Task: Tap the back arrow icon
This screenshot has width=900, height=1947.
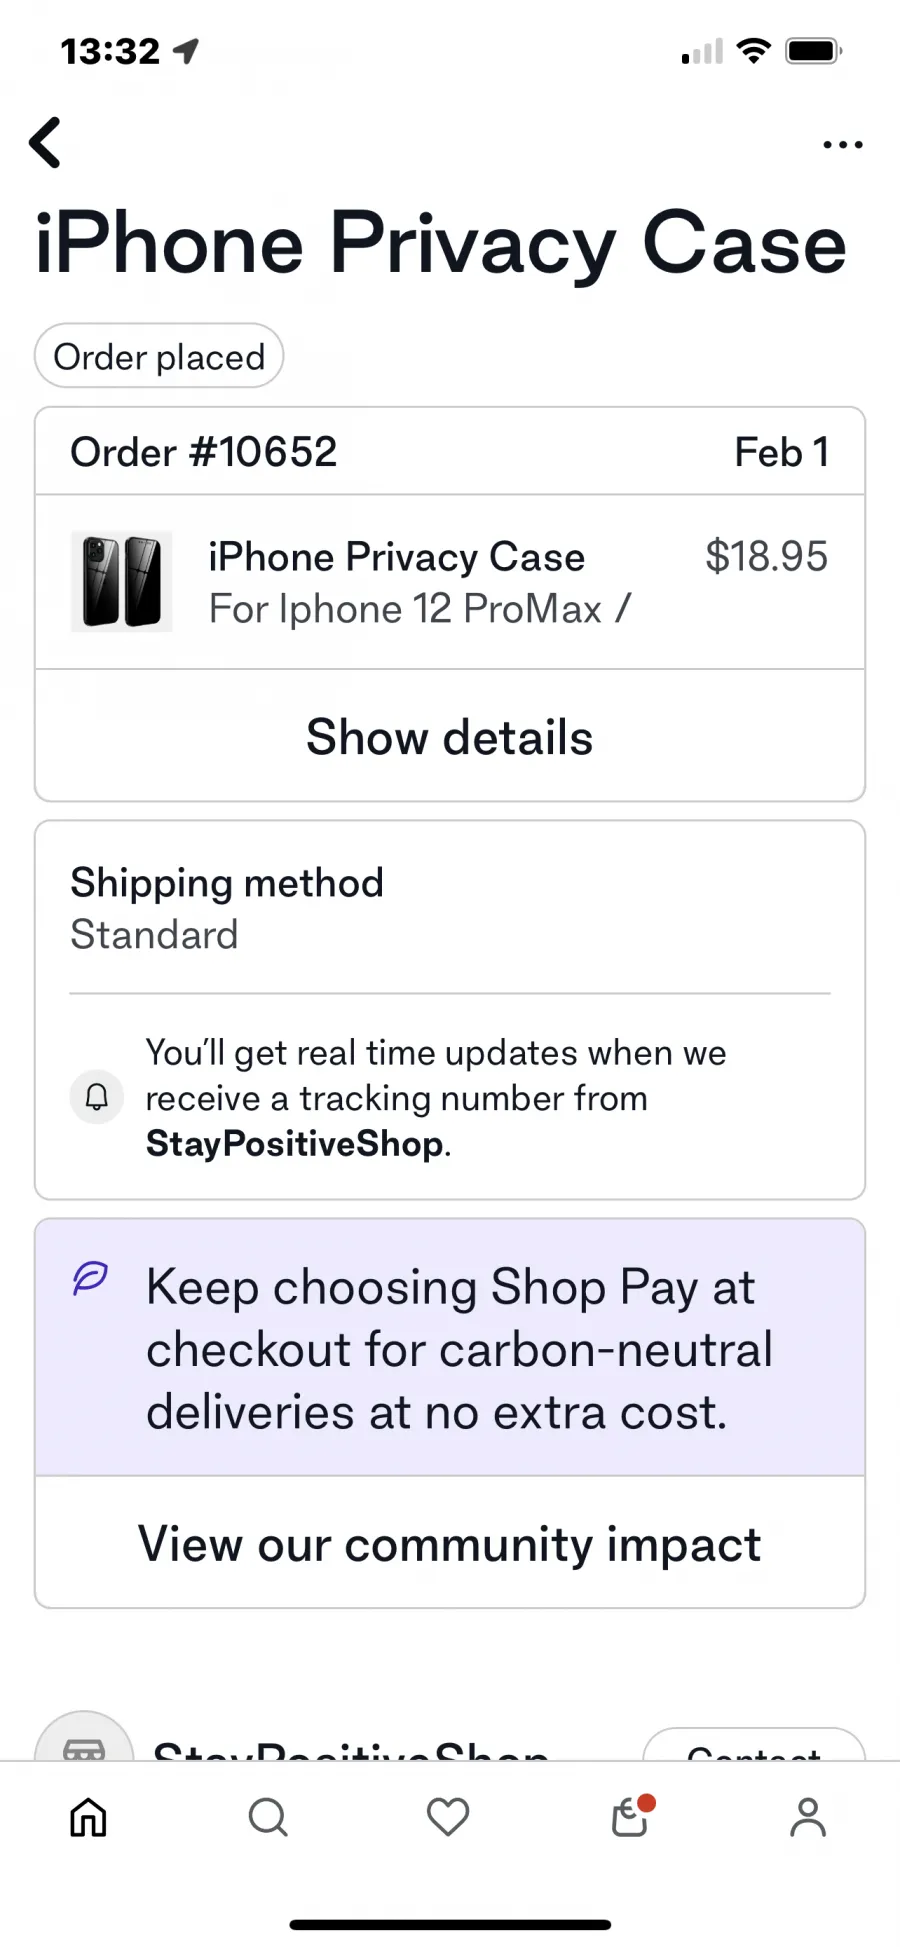Action: [x=45, y=142]
